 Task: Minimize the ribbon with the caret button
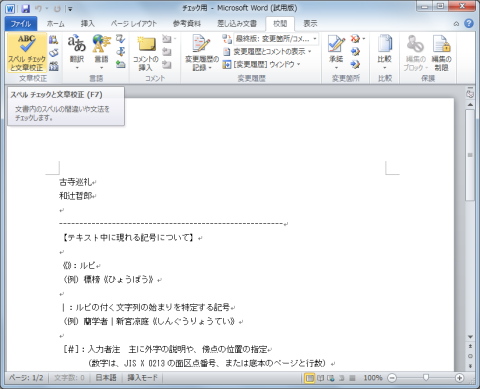[x=456, y=24]
